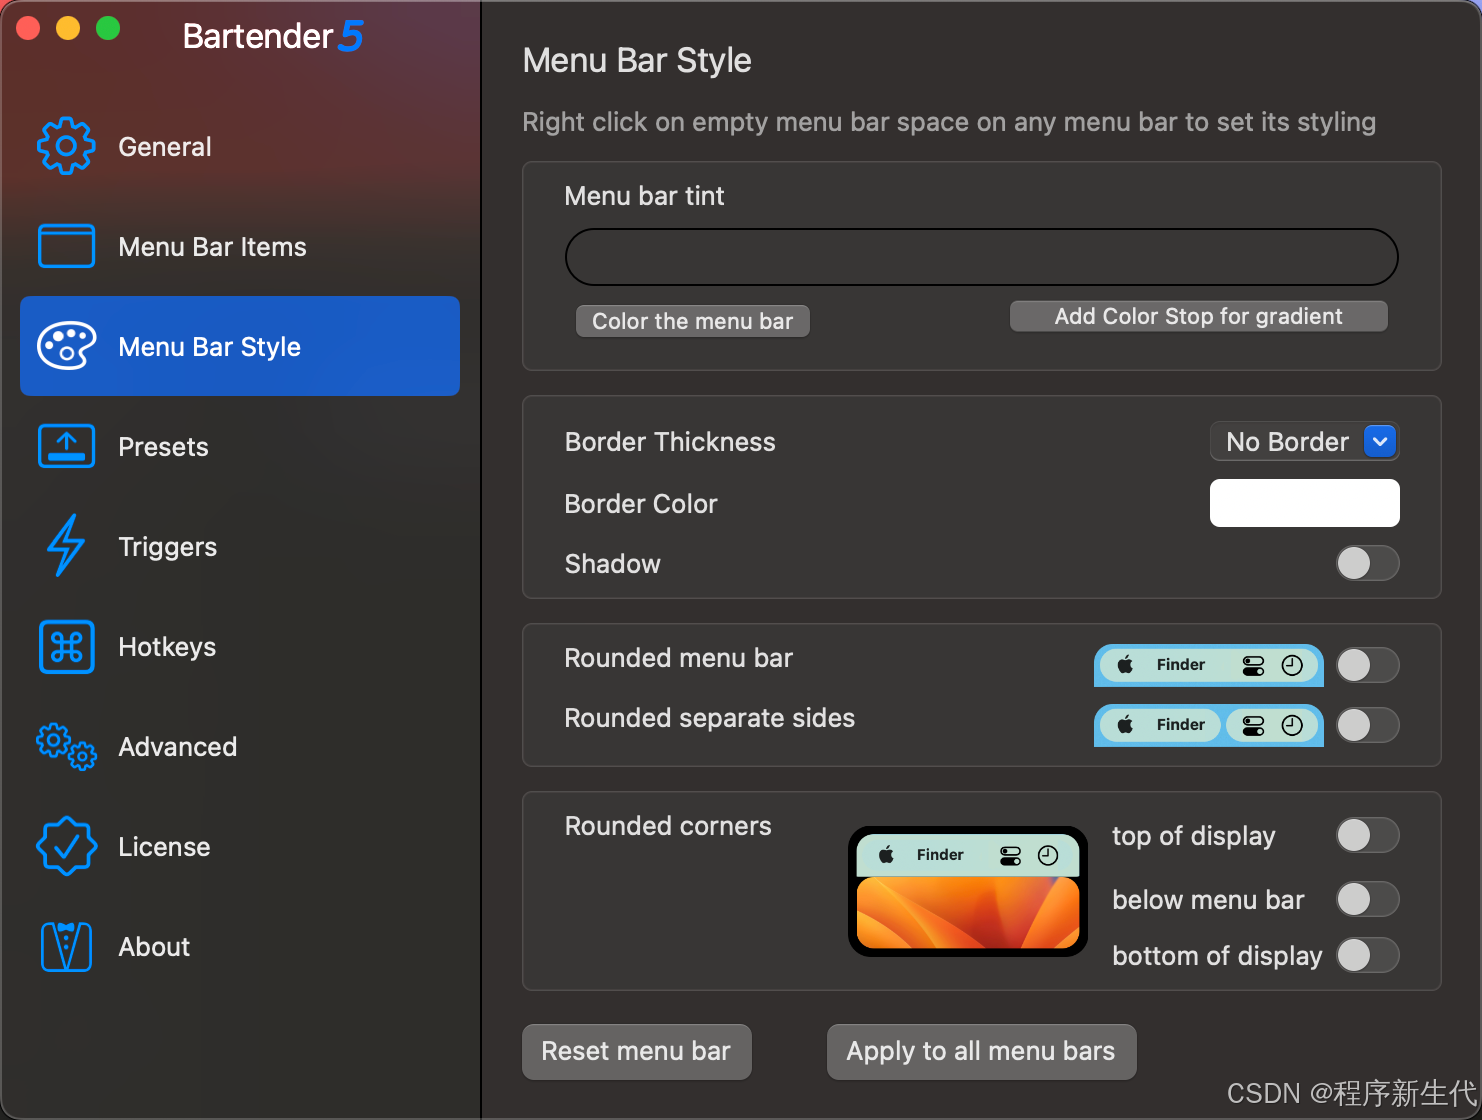Show the License section
This screenshot has width=1482, height=1120.
tap(240, 846)
